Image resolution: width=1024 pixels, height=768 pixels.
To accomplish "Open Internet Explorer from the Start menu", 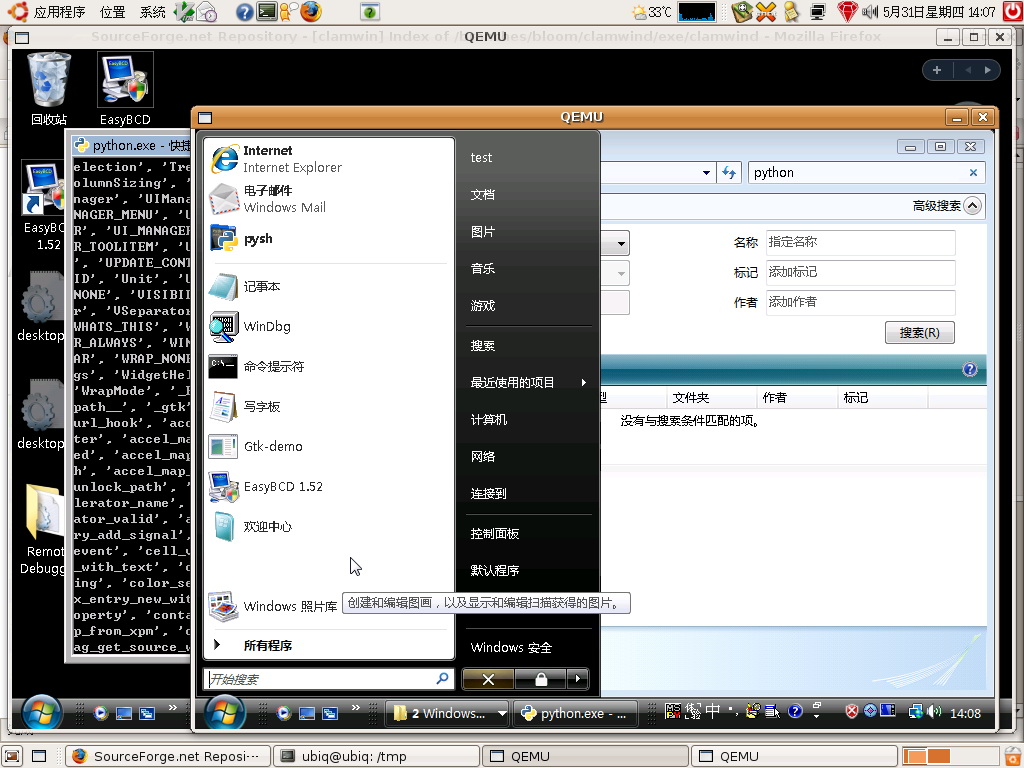I will pos(328,159).
